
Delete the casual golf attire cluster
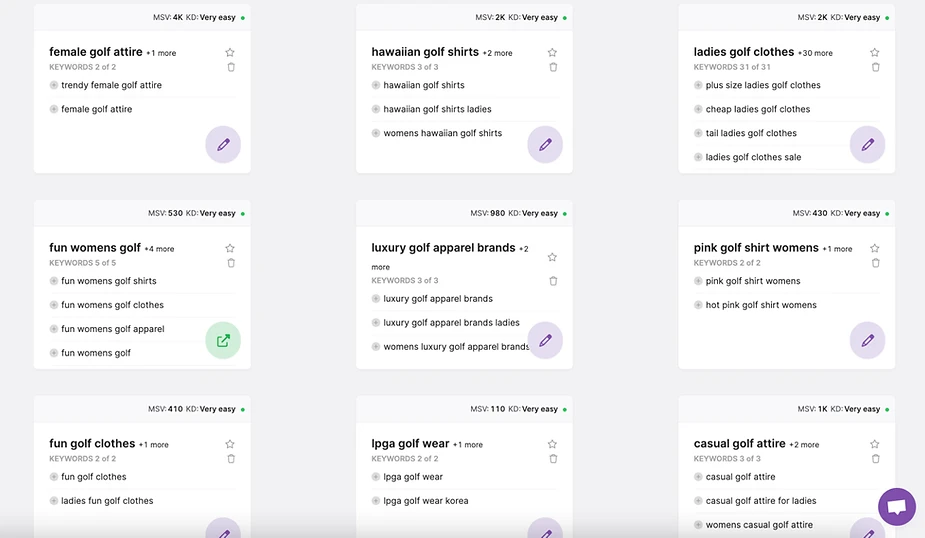coord(876,459)
